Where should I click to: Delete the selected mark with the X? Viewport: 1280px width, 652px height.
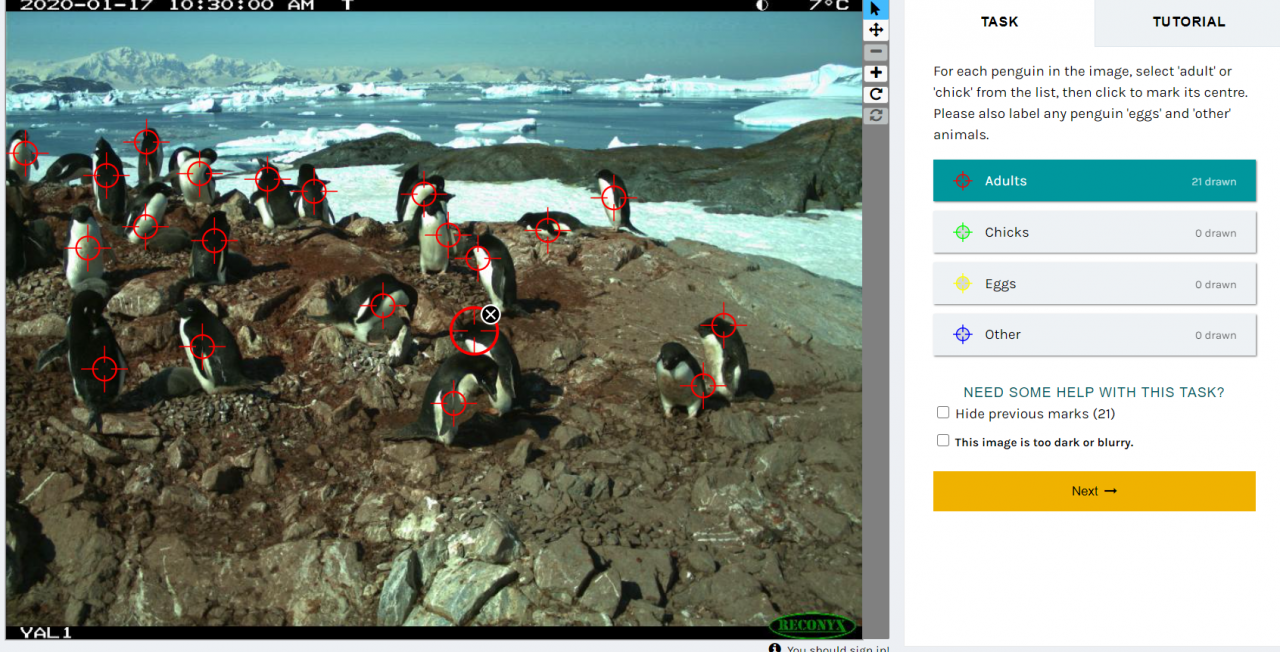pos(490,314)
